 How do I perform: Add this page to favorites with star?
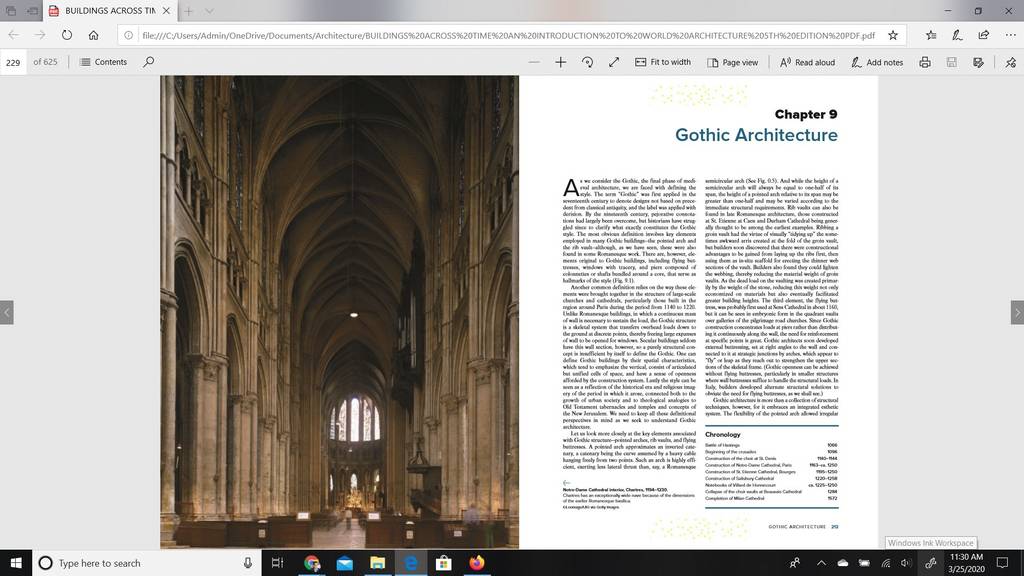tap(893, 35)
